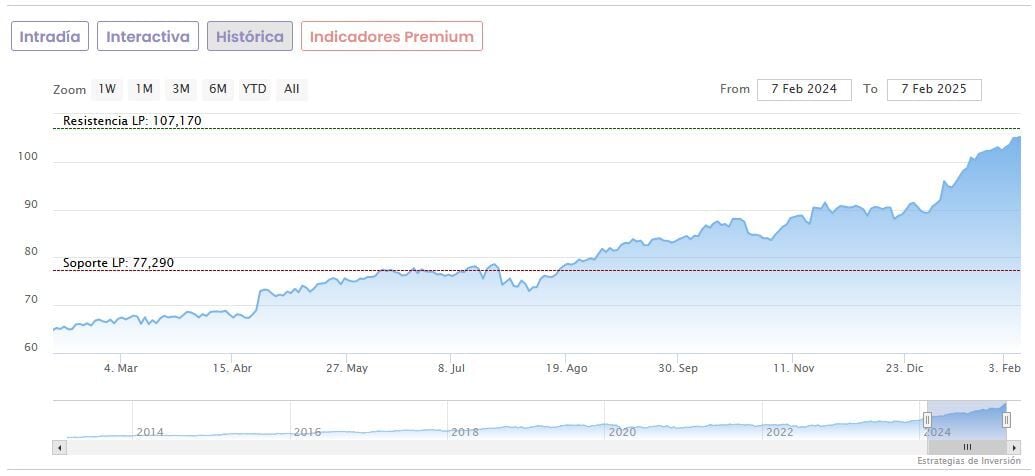Set zoom range to 1W

pyautogui.click(x=107, y=89)
